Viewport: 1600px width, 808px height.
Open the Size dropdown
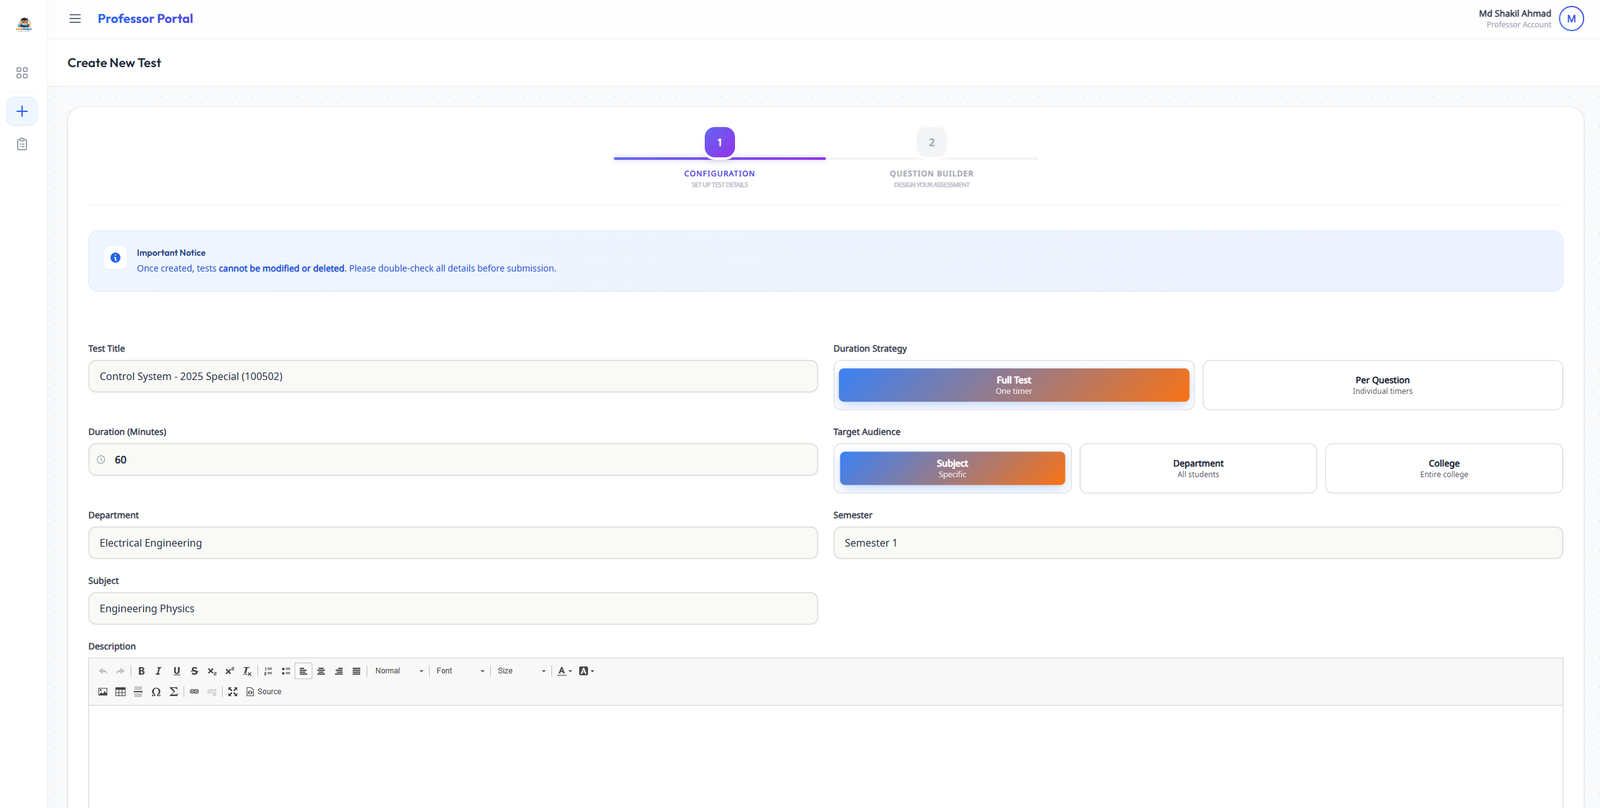[521, 671]
